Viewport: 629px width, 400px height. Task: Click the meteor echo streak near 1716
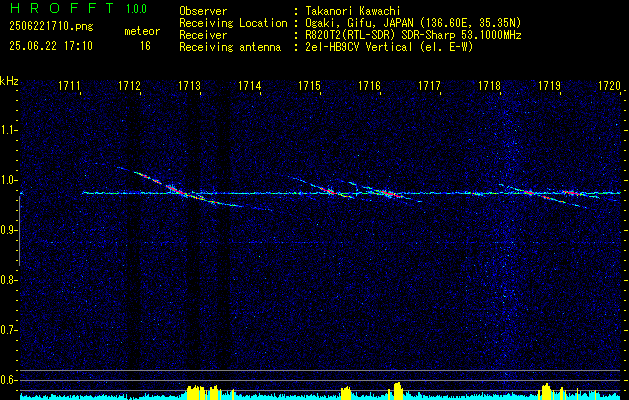pyautogui.click(x=388, y=194)
